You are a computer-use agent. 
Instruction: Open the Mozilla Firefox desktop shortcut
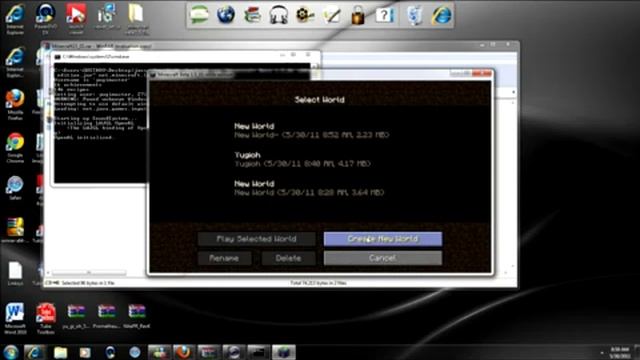15,104
